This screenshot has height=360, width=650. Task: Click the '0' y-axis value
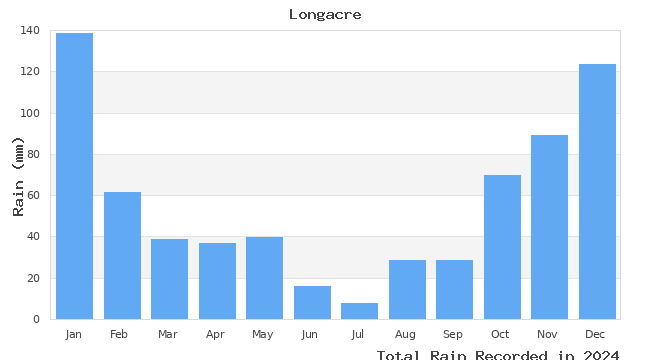coord(36,319)
